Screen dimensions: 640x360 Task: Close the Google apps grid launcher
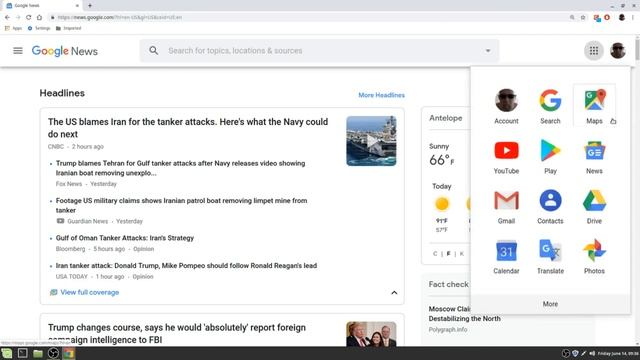tap(593, 51)
